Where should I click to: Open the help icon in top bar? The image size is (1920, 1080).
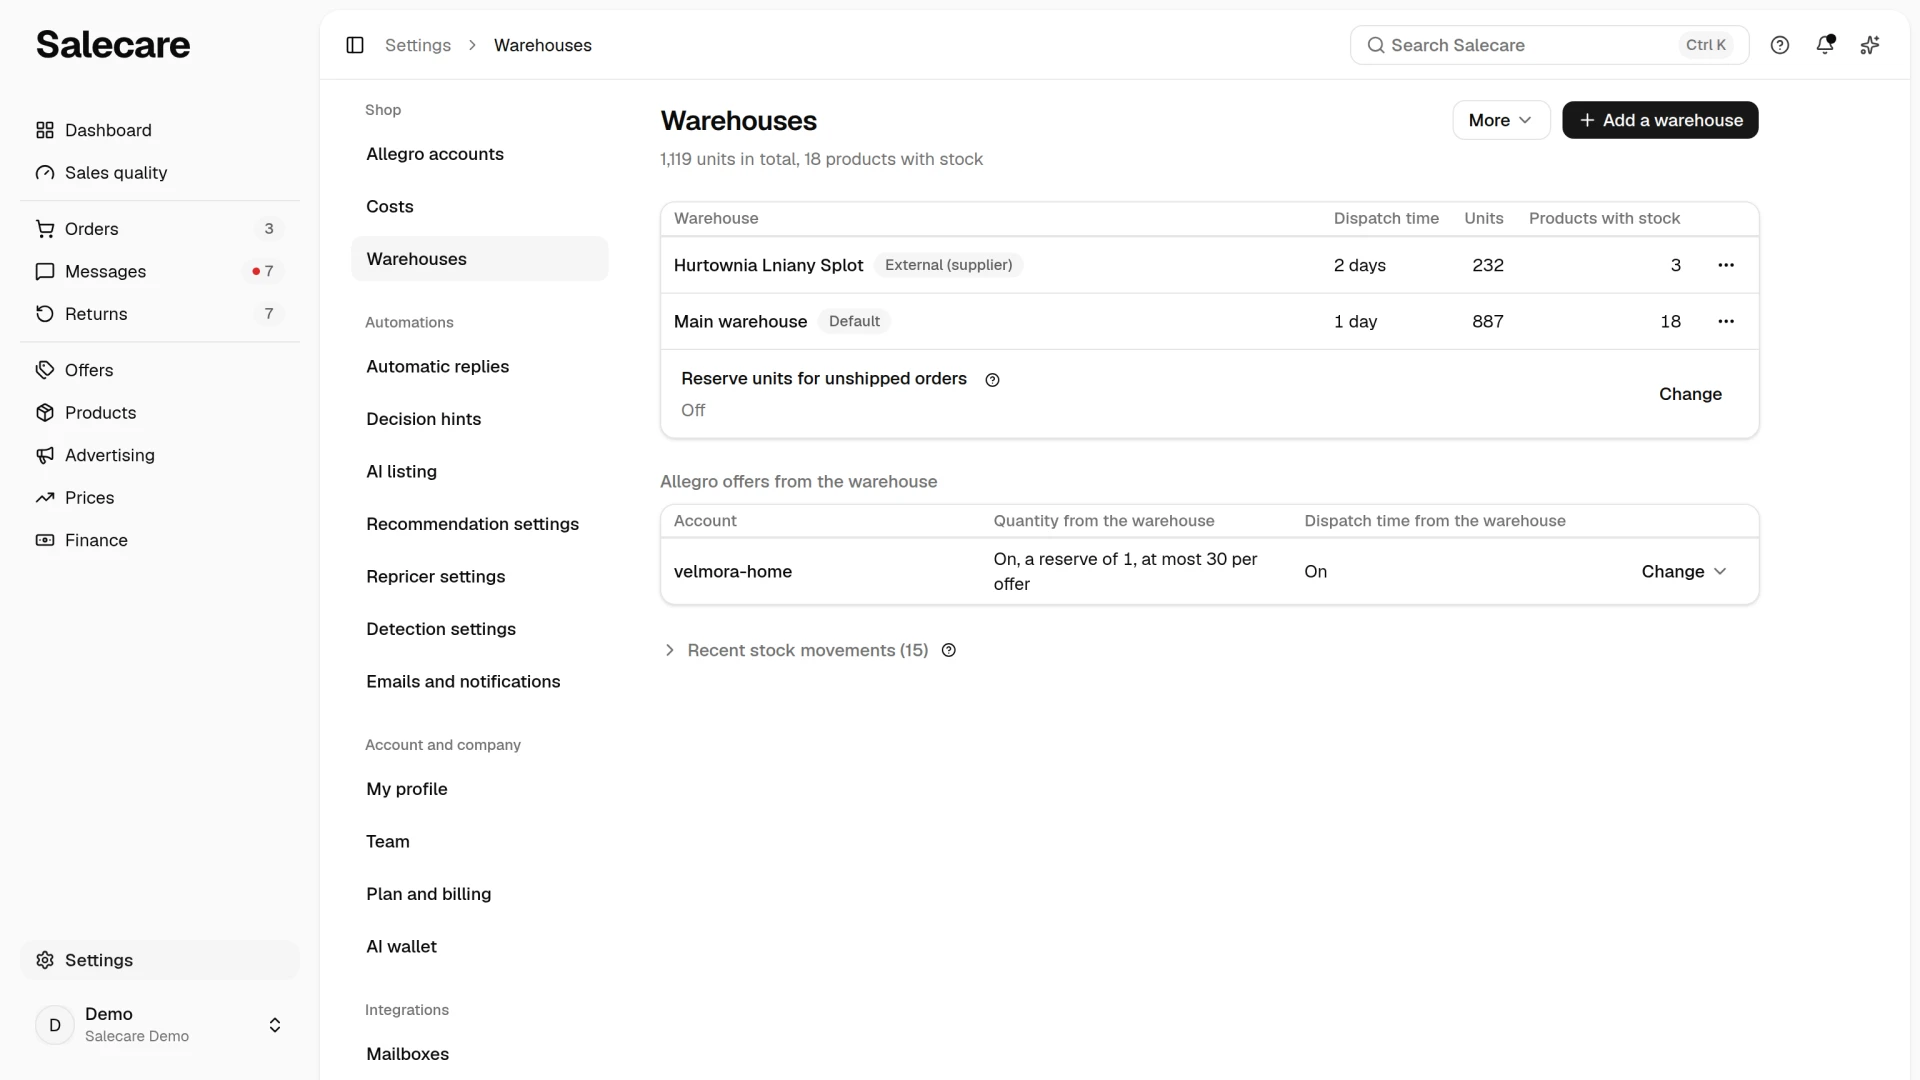tap(1780, 45)
